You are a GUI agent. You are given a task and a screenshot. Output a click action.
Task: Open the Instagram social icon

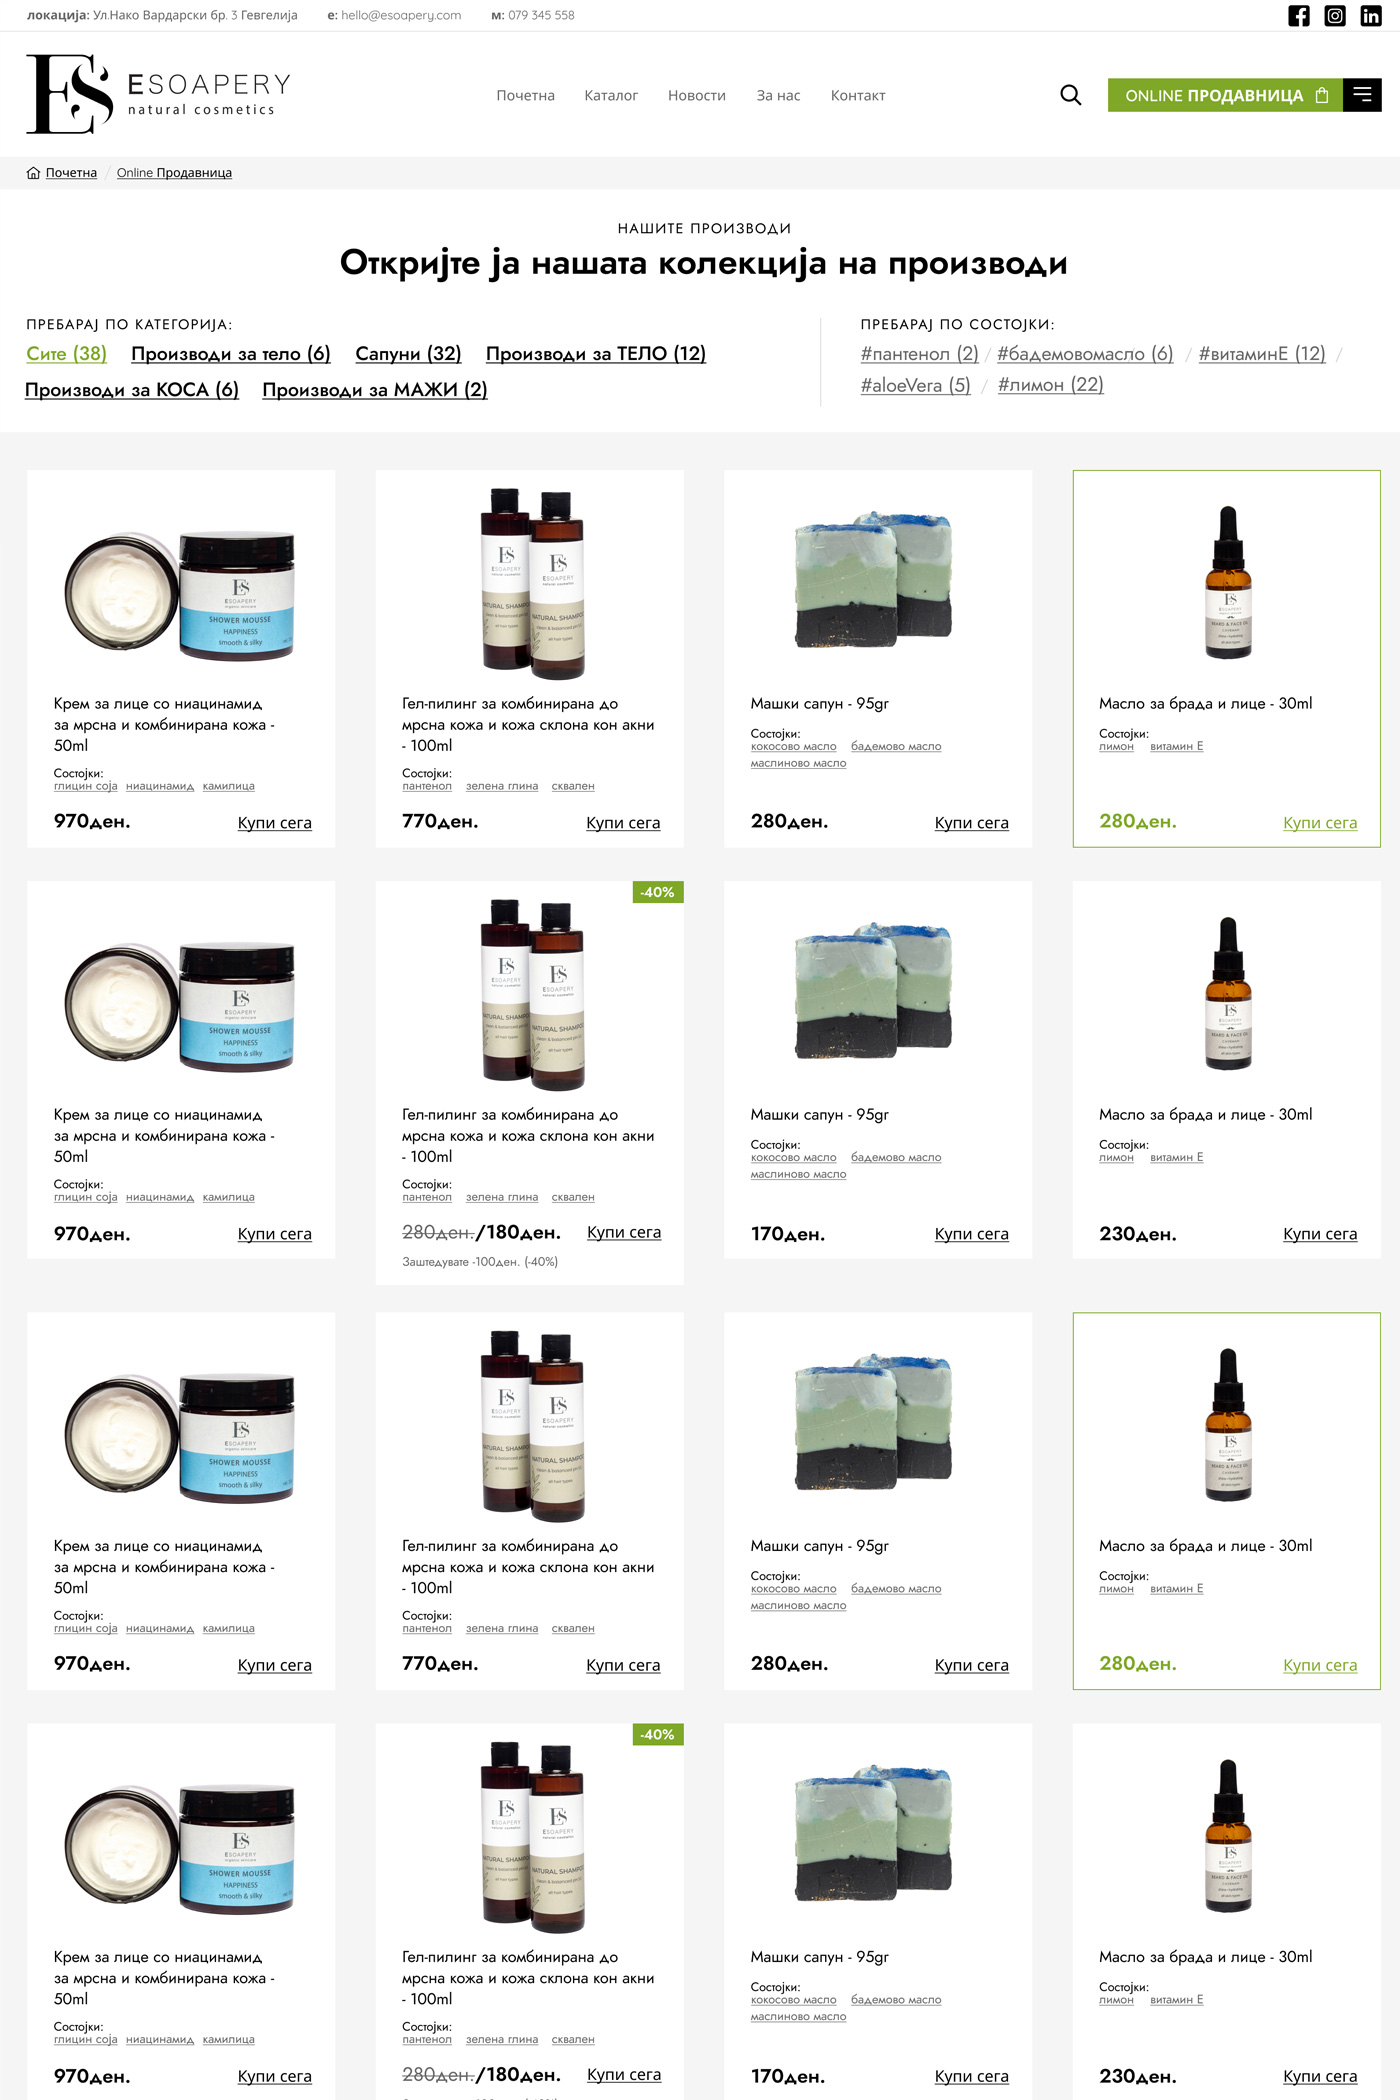[1334, 15]
